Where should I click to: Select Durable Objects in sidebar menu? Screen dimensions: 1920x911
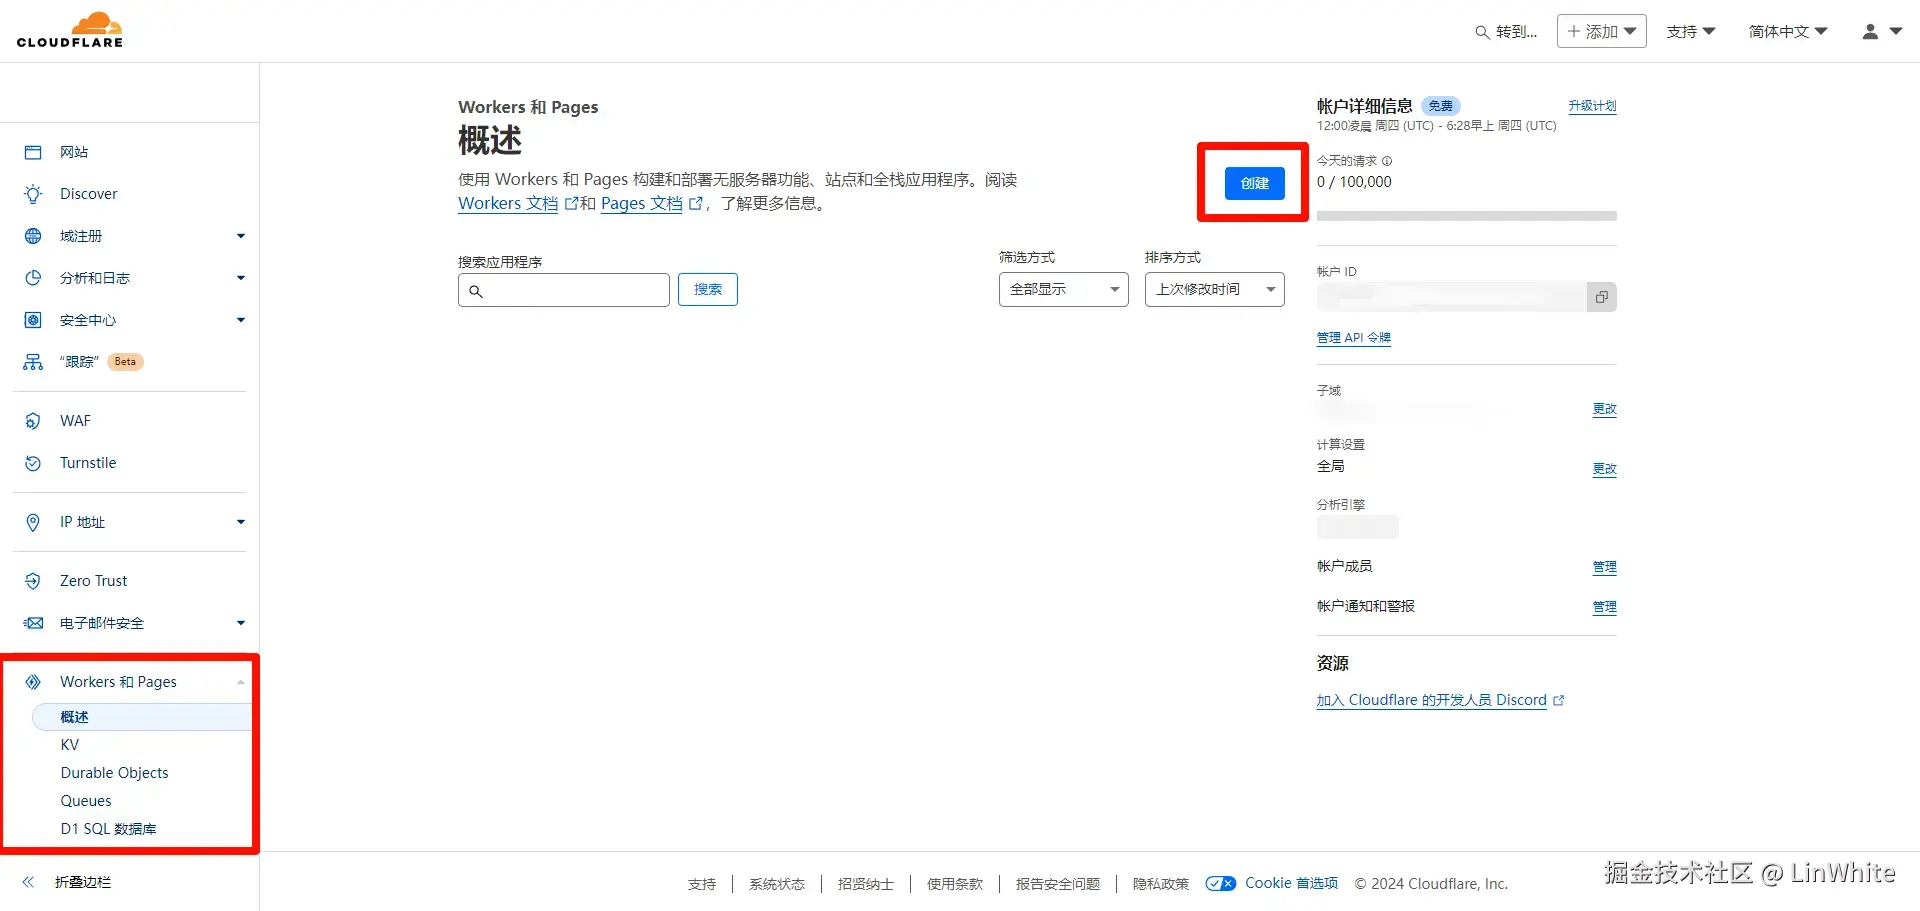click(x=114, y=772)
